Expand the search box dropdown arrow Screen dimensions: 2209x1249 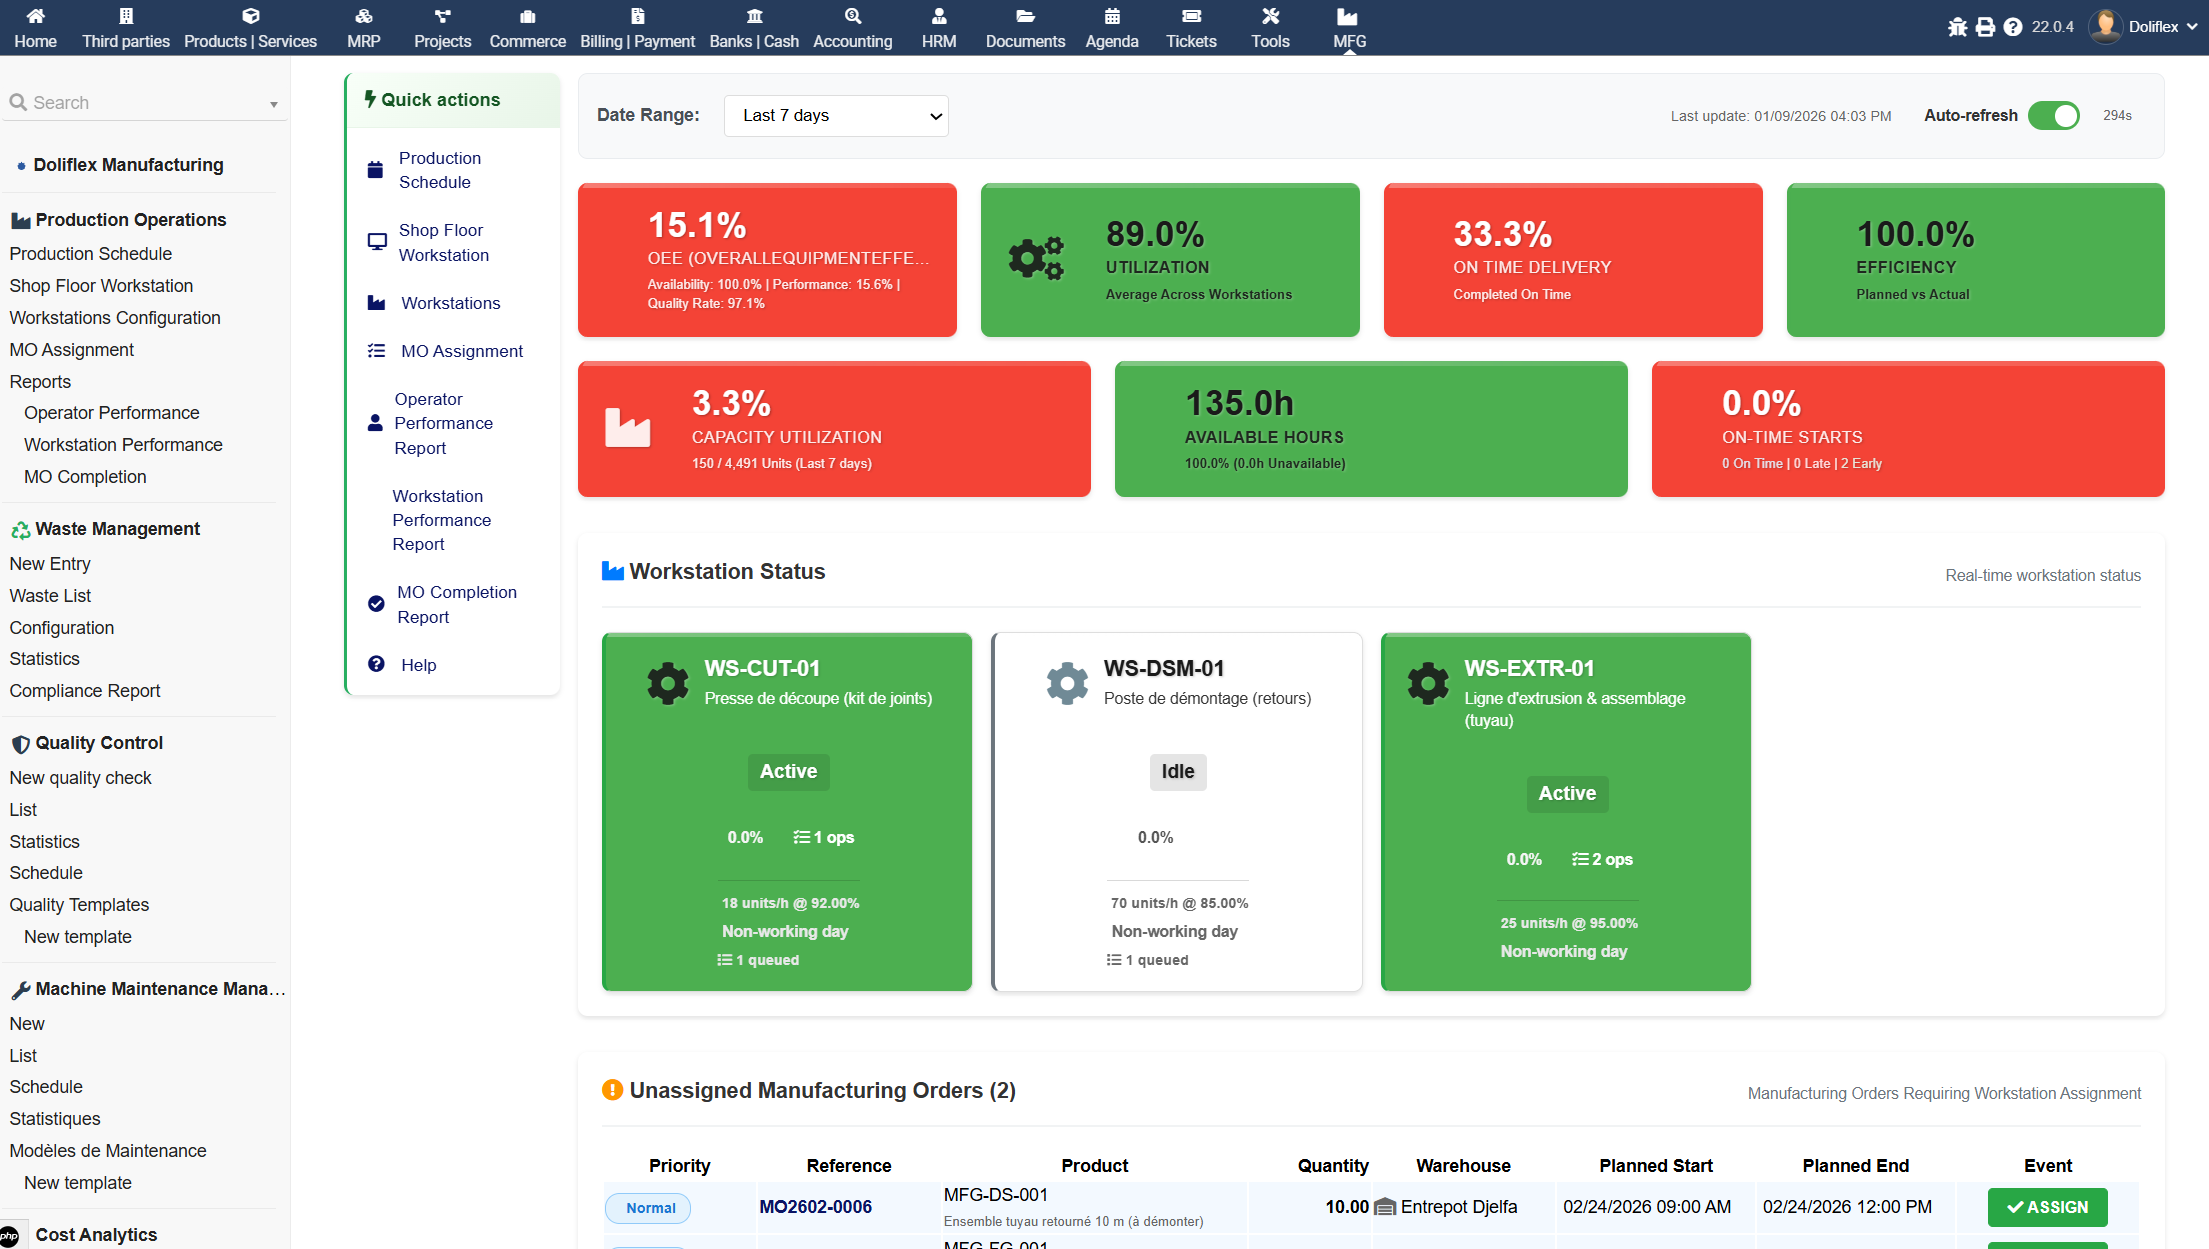coord(274,104)
